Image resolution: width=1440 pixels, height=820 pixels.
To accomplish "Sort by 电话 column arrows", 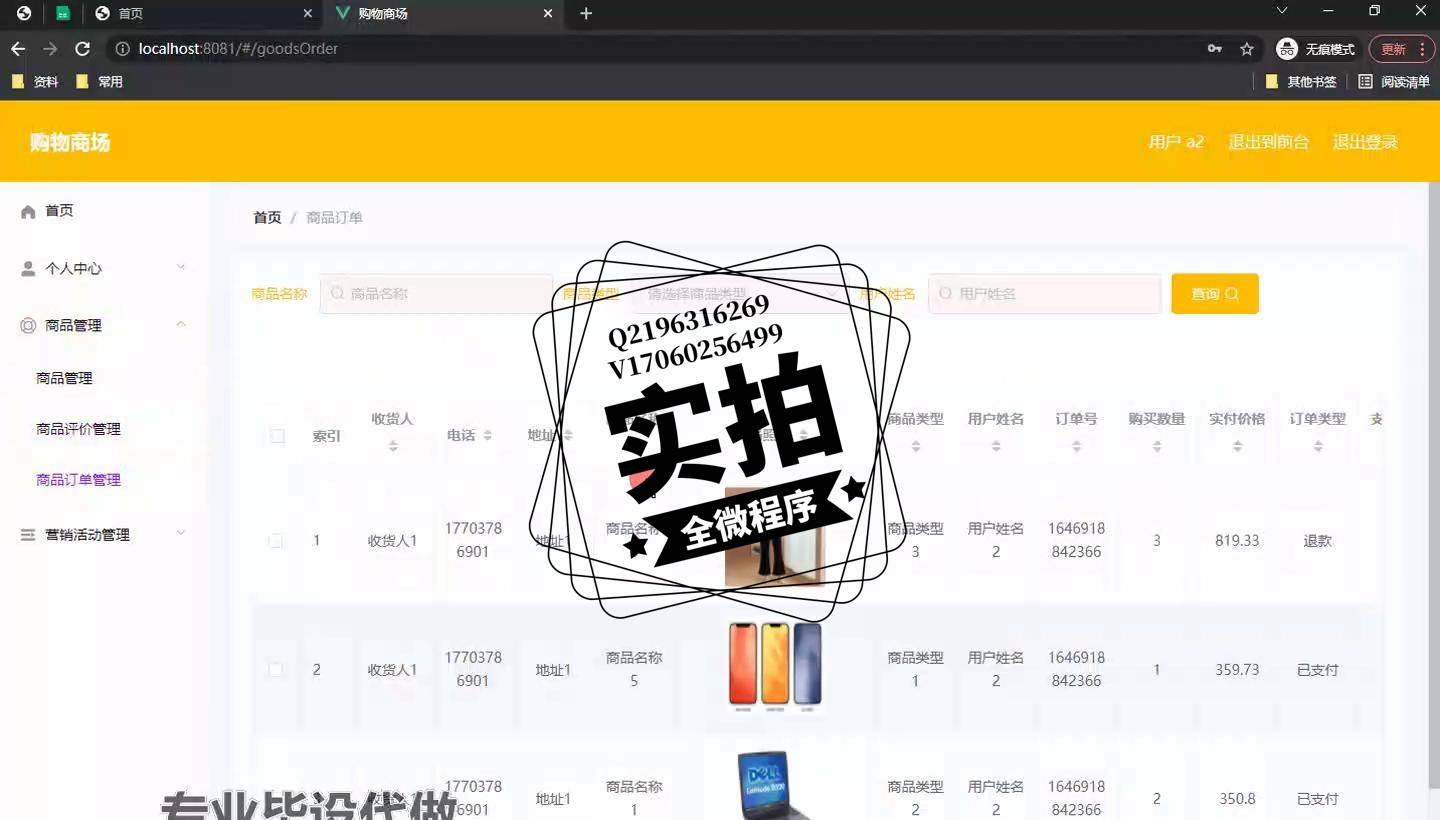I will (x=487, y=436).
